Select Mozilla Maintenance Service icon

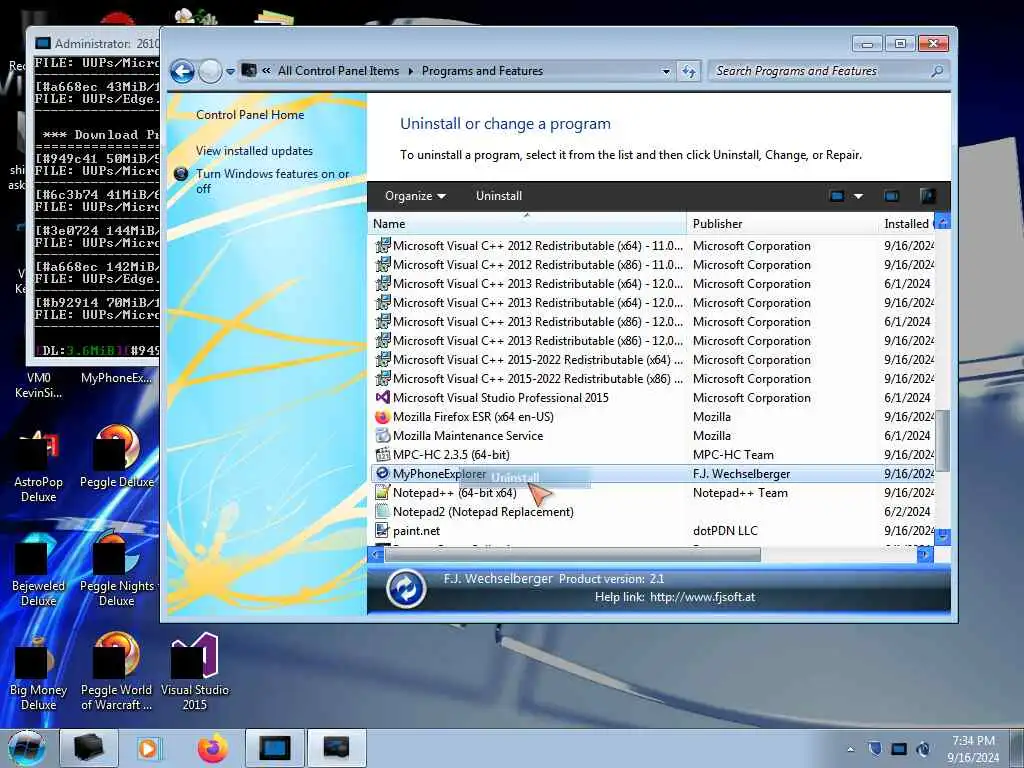(x=383, y=435)
